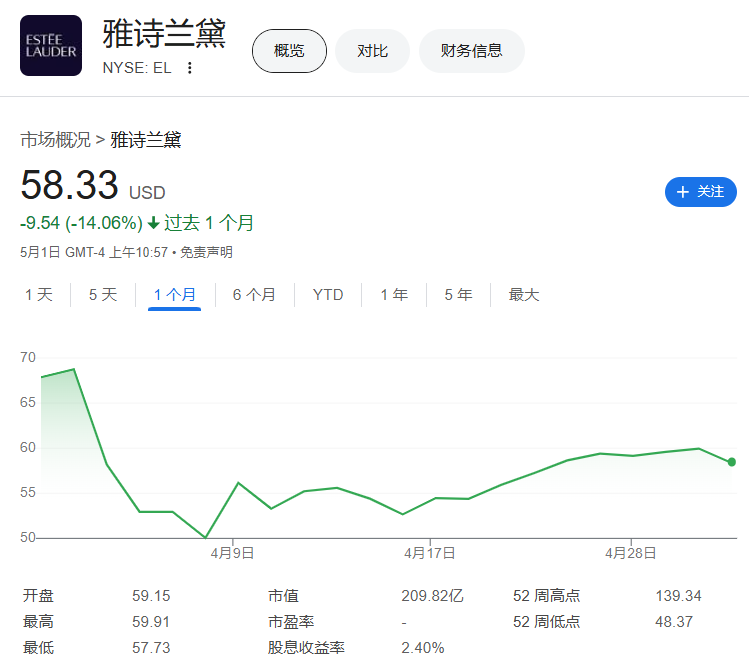Click the 50 y-axis label
This screenshot has height=670, width=749.
tap(28, 538)
